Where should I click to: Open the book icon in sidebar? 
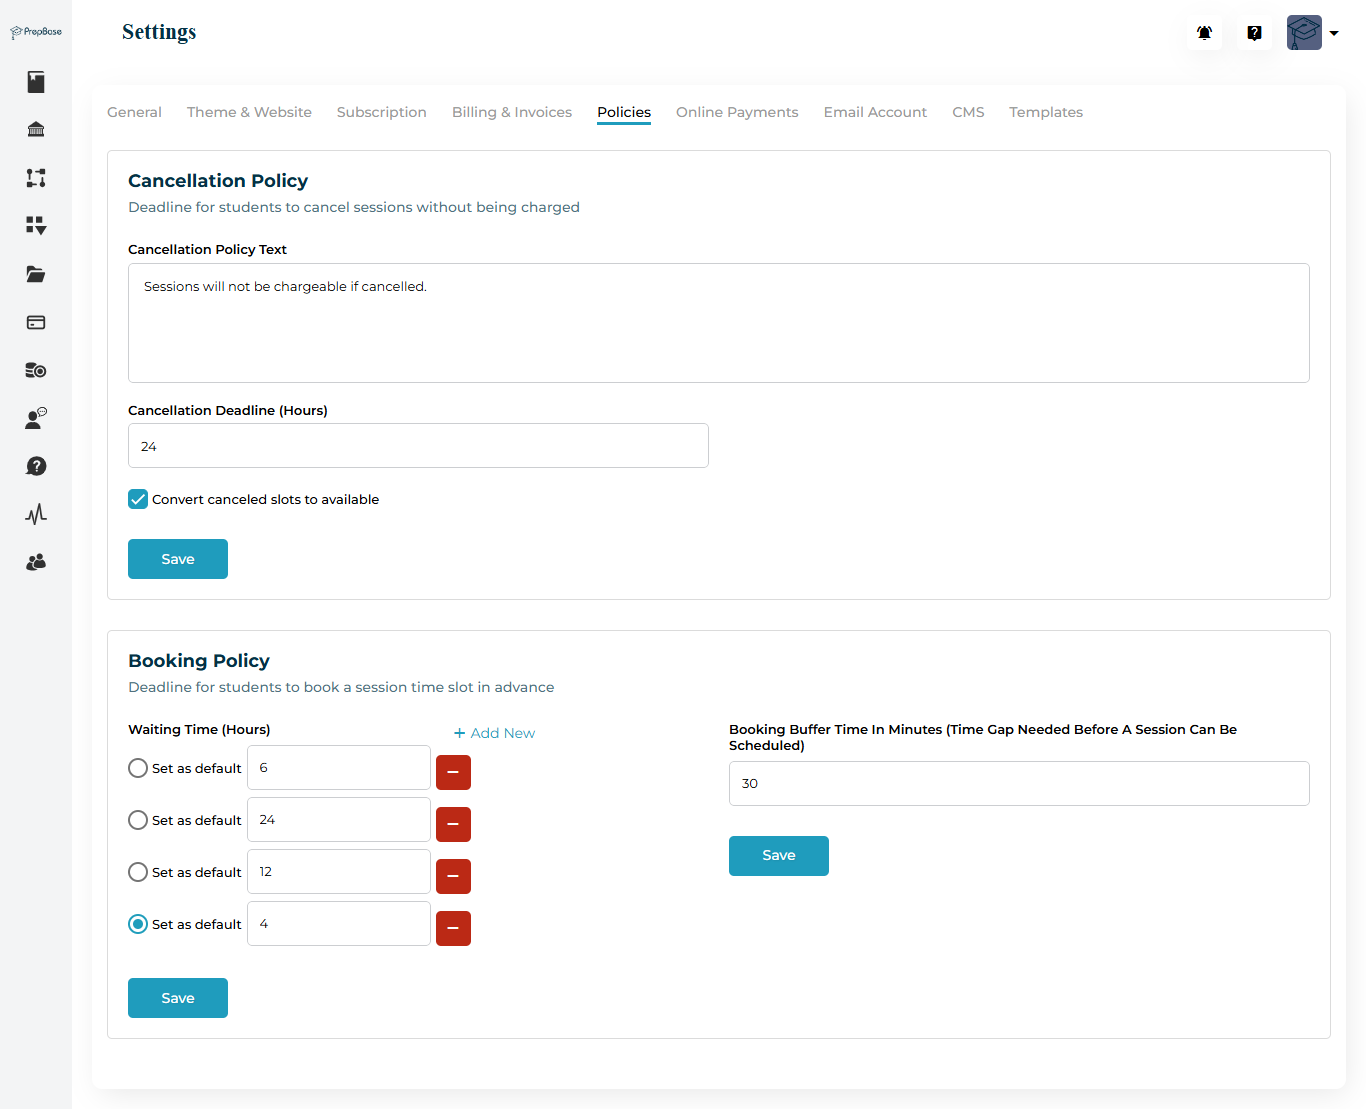[36, 82]
